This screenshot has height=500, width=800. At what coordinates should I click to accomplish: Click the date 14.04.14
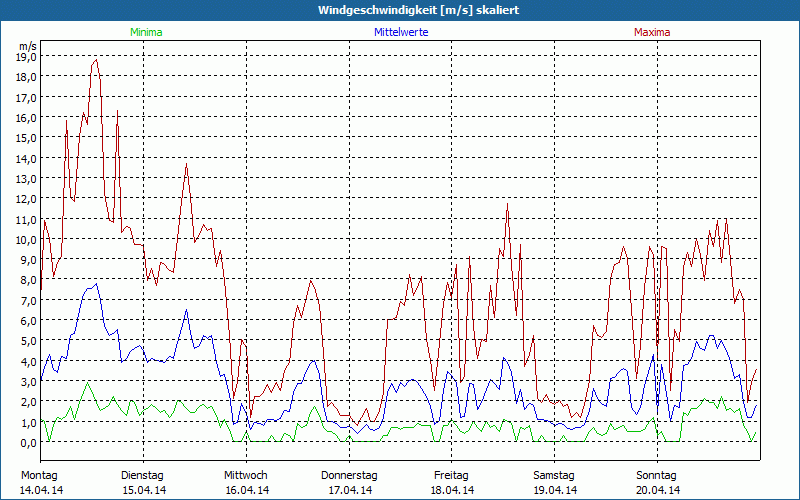tap(41, 490)
